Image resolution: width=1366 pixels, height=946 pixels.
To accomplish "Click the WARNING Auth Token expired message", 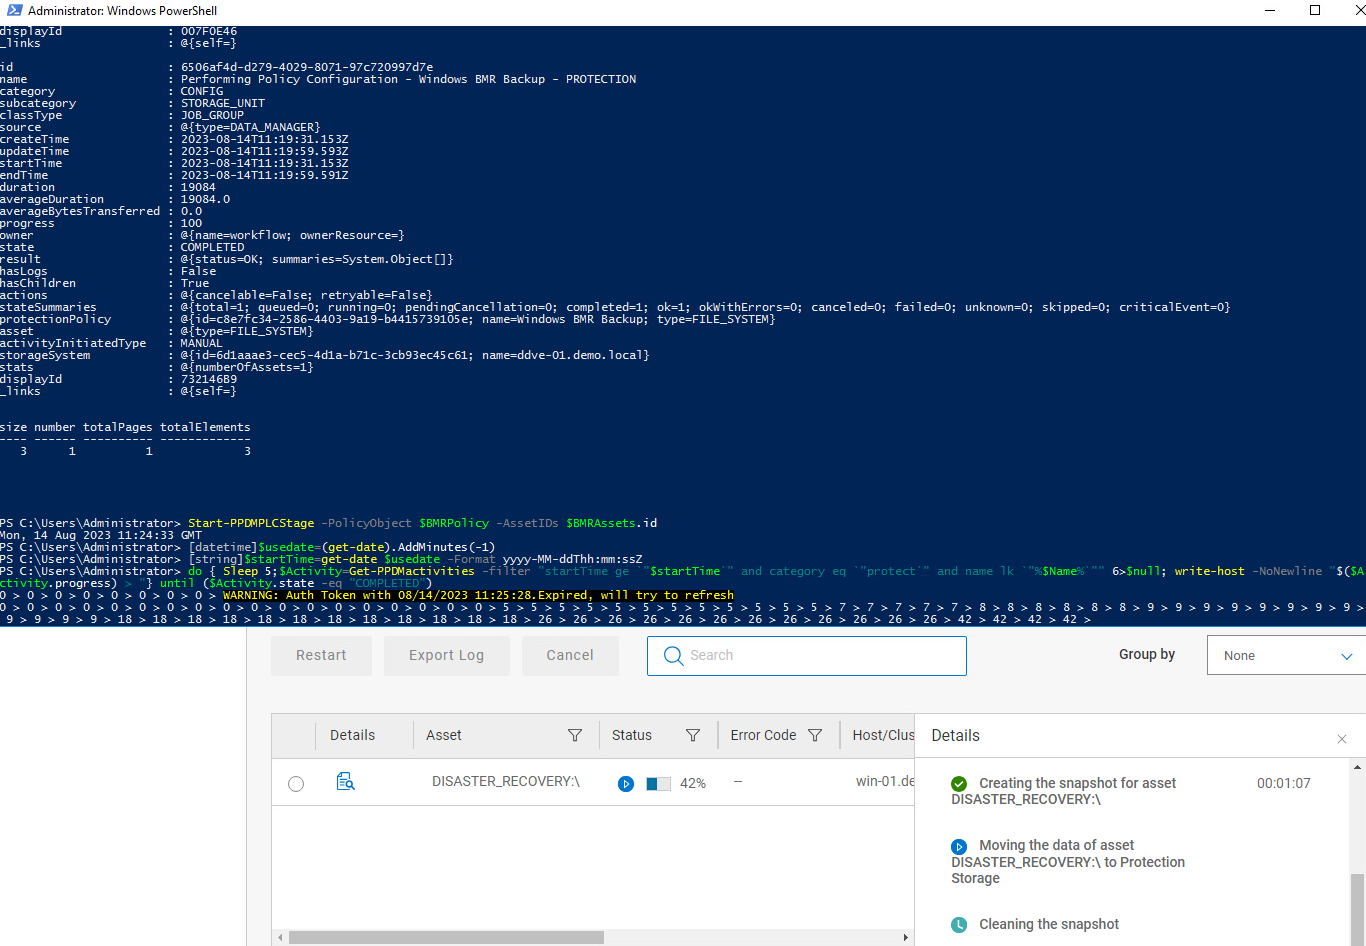I will pos(478,595).
